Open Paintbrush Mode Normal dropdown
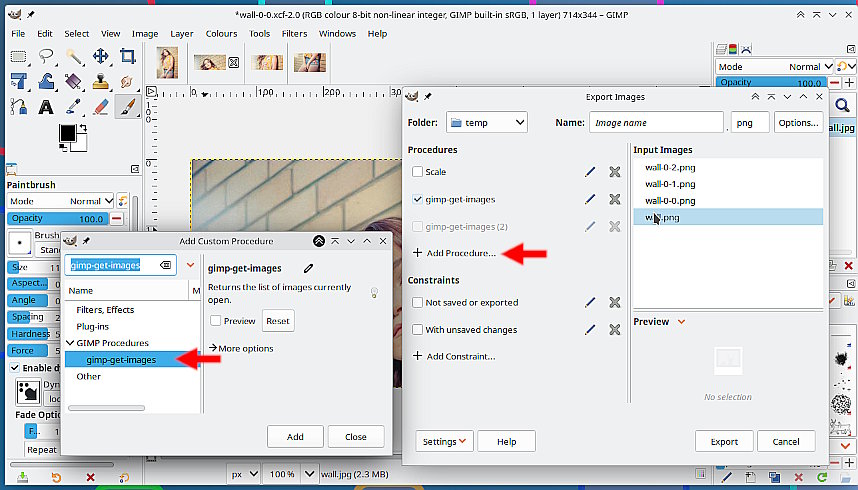The width and height of the screenshot is (858, 490). point(61,201)
